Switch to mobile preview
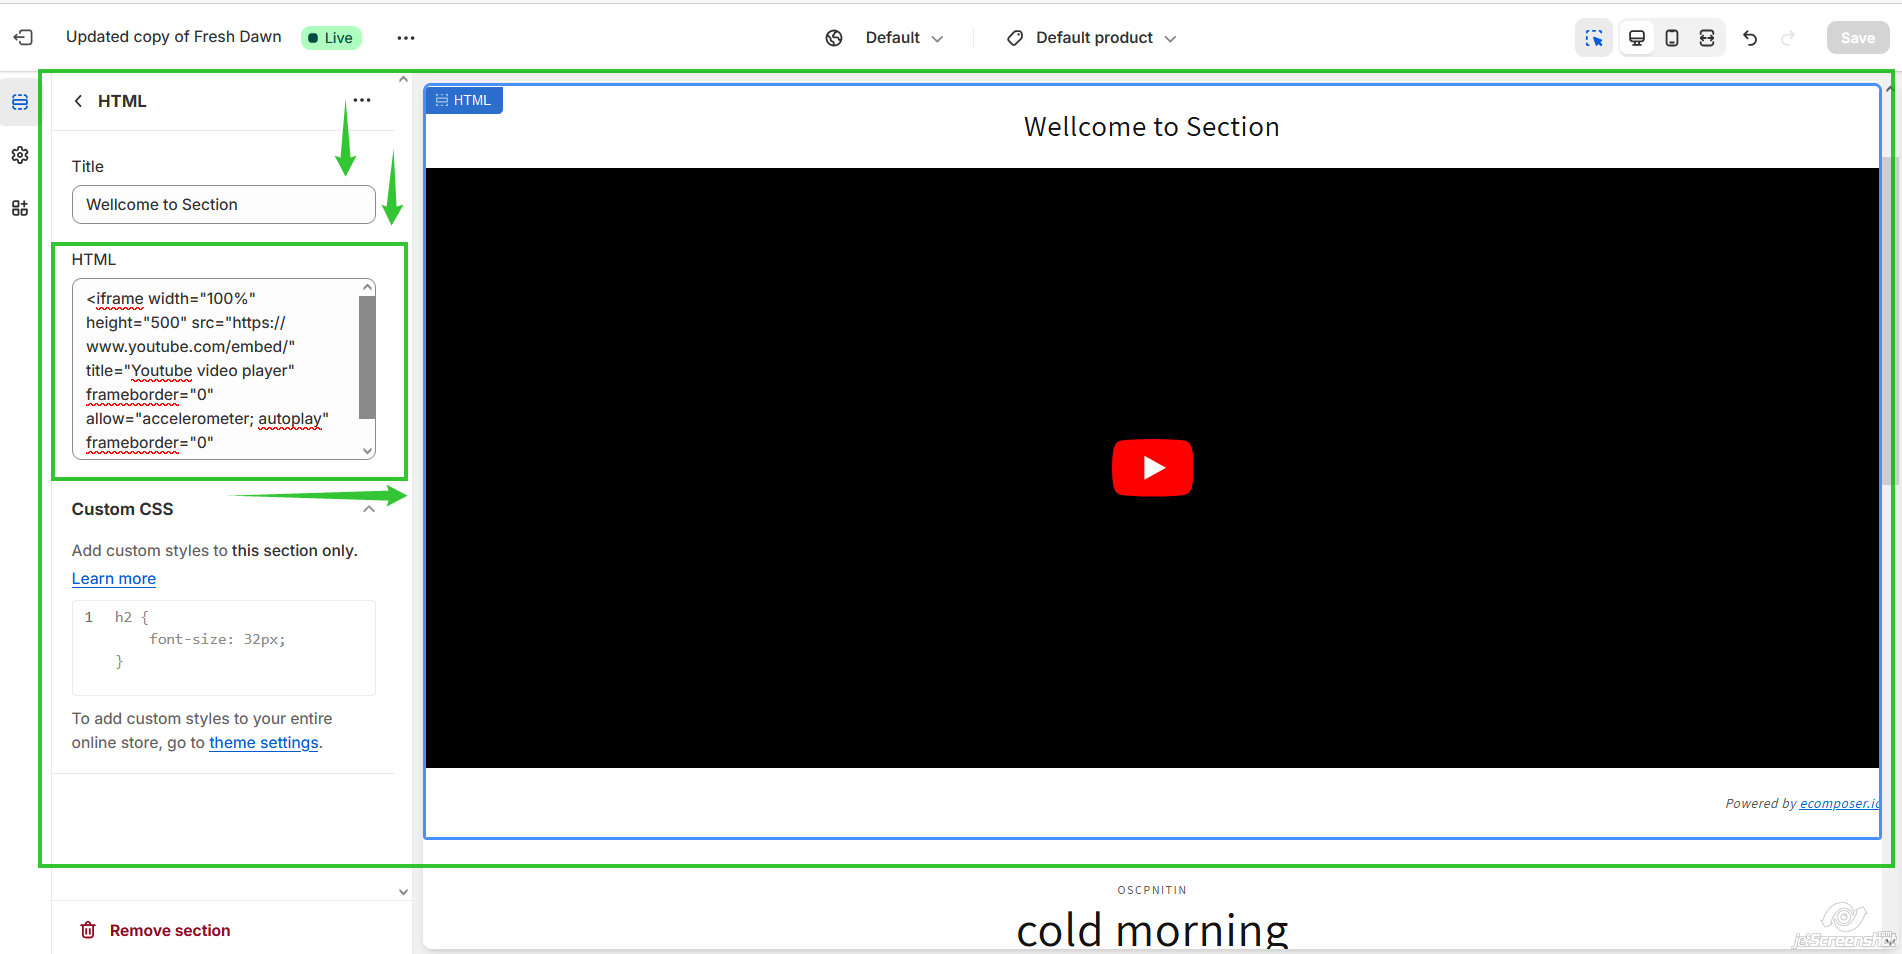The height and width of the screenshot is (954, 1902). point(1672,38)
